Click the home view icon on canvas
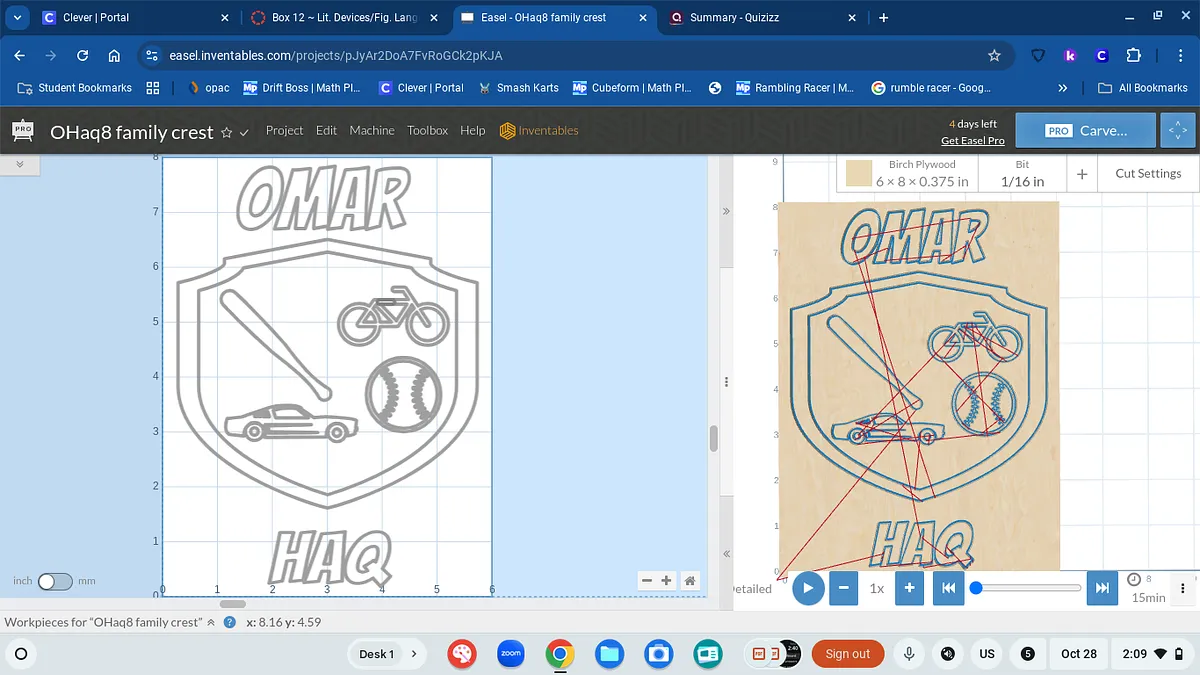The height and width of the screenshot is (675, 1200). tap(689, 581)
